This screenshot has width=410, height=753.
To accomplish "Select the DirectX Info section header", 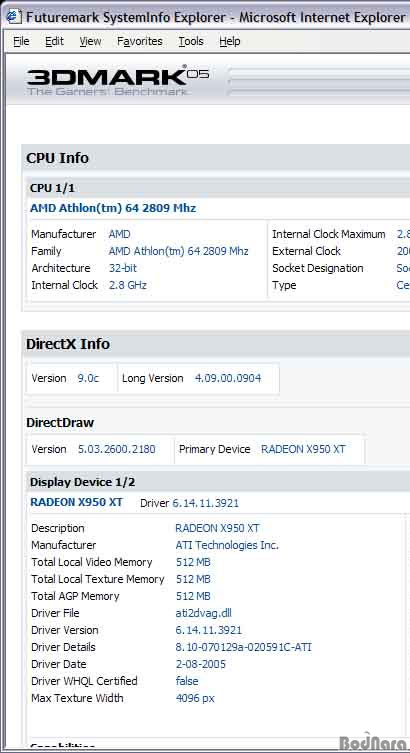I will tap(68, 344).
